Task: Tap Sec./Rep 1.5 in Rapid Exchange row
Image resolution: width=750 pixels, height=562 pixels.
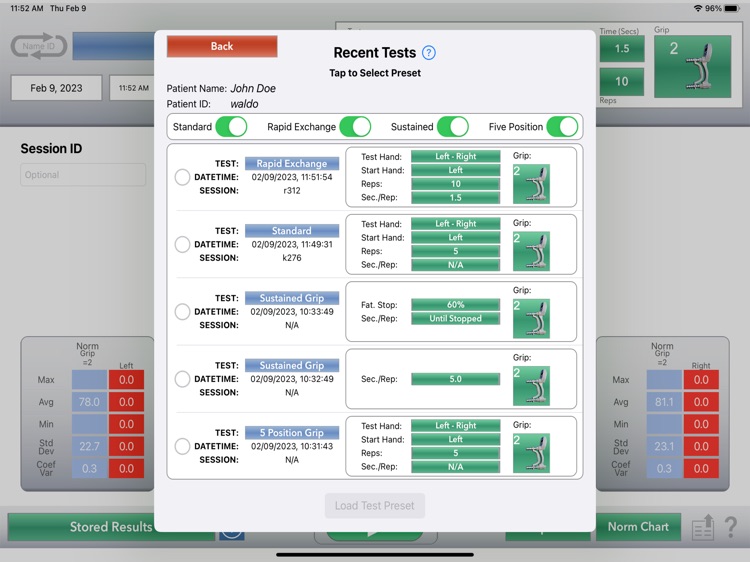Action: point(455,198)
